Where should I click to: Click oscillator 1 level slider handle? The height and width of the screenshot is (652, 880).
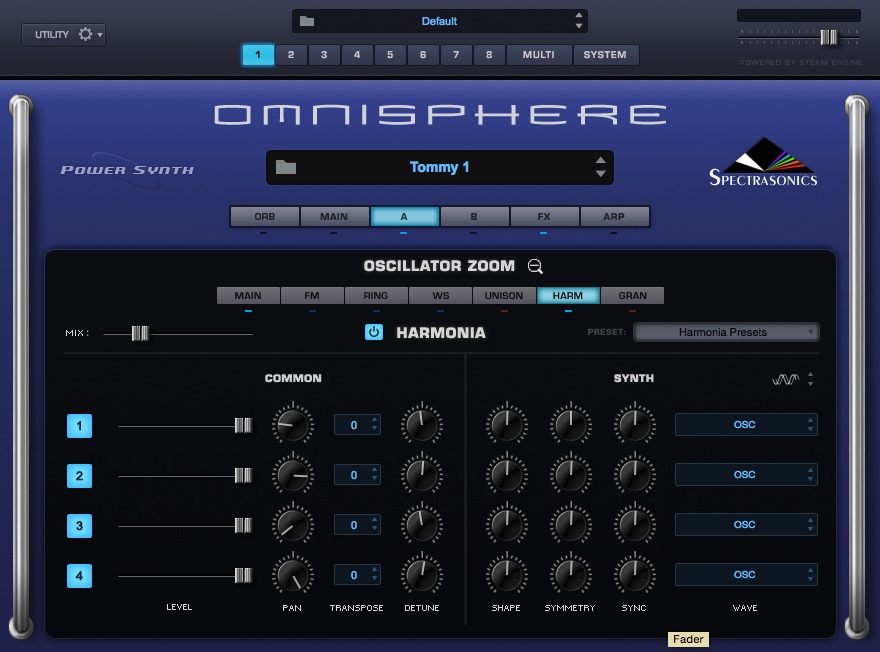click(243, 426)
